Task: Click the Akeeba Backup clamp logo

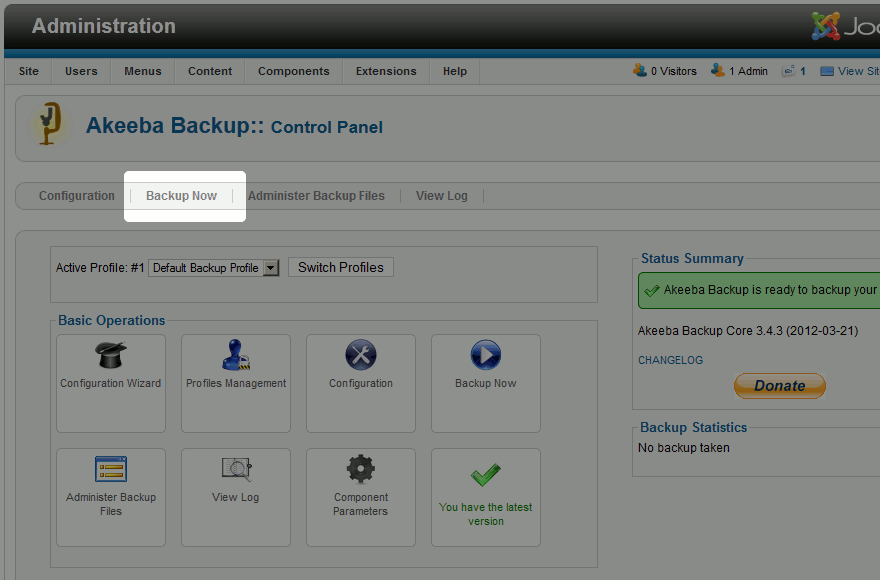Action: pos(49,124)
